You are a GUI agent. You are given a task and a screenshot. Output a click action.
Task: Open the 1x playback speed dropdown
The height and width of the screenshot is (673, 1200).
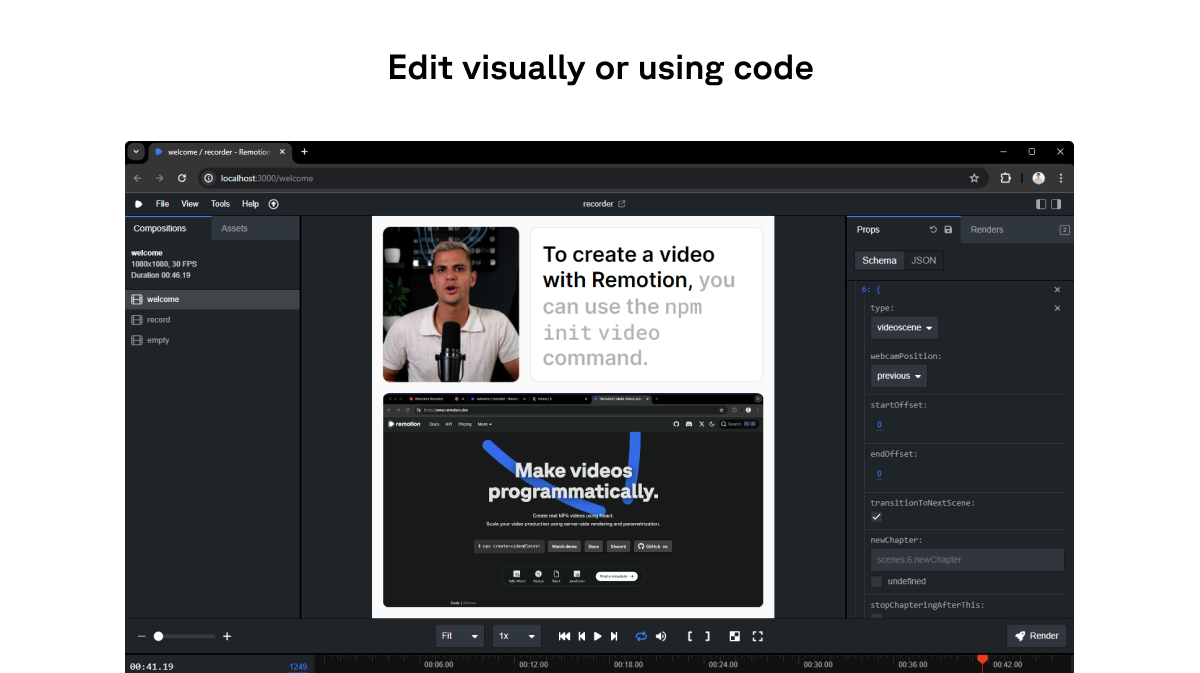tap(517, 636)
